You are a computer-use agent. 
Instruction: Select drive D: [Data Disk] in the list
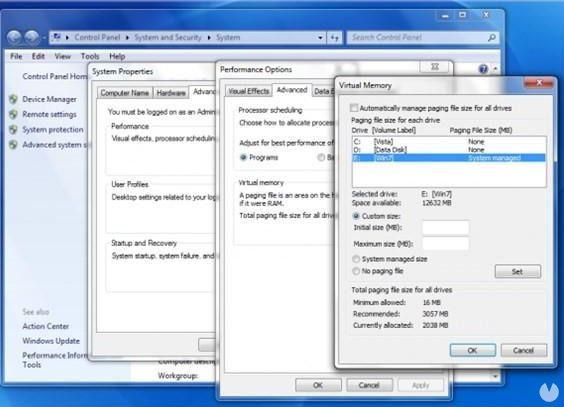coord(449,150)
